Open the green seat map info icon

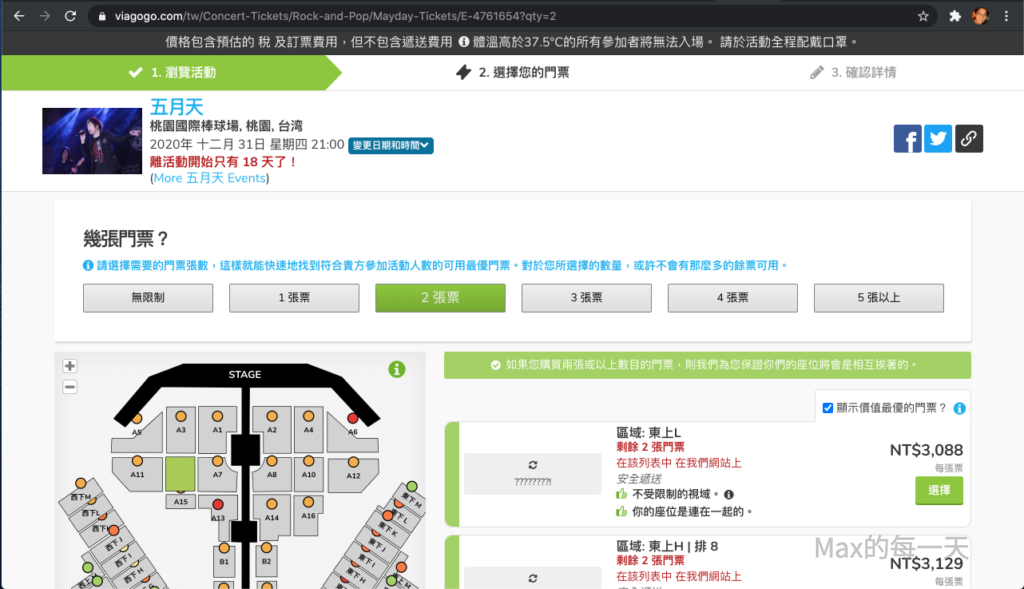click(x=397, y=370)
